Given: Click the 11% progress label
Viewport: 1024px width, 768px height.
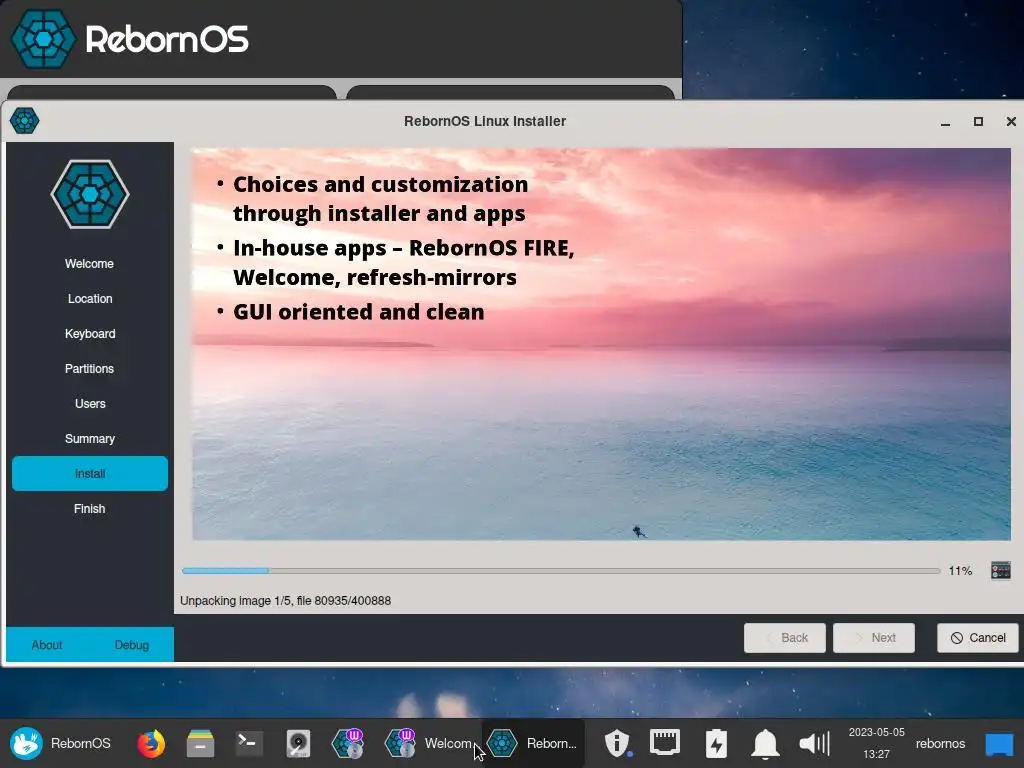Looking at the screenshot, I should 960,571.
